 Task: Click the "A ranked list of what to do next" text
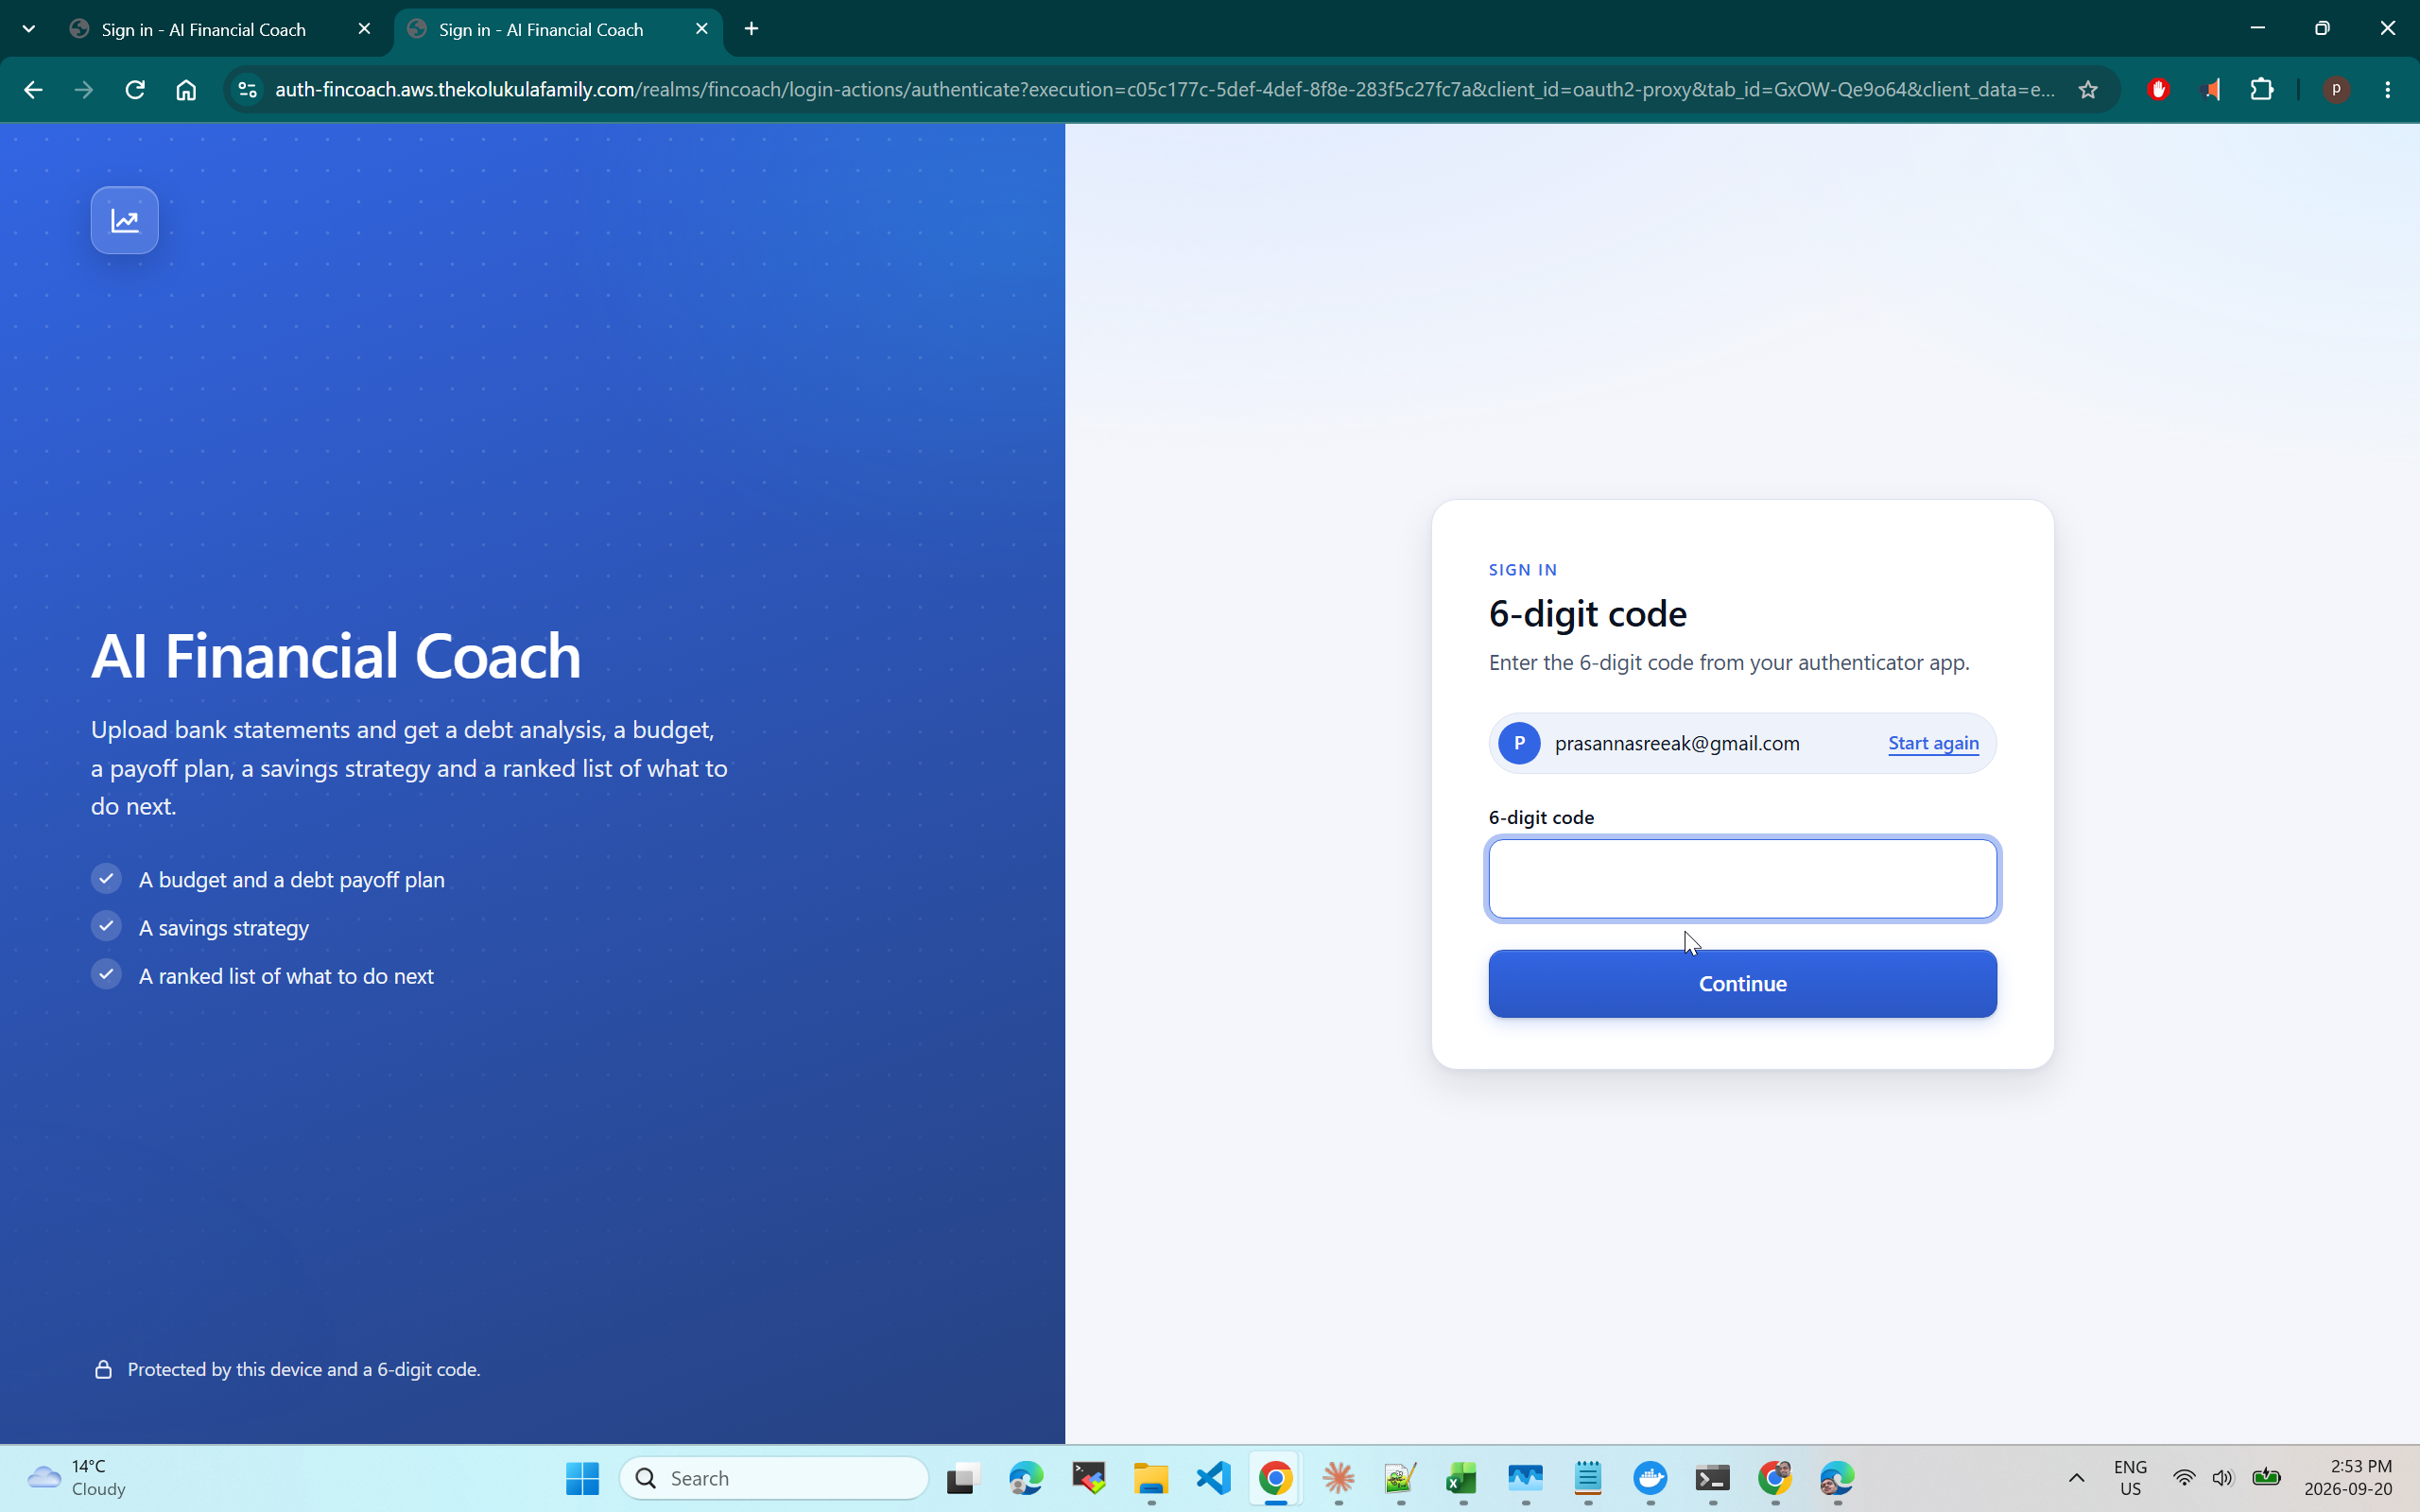point(286,976)
